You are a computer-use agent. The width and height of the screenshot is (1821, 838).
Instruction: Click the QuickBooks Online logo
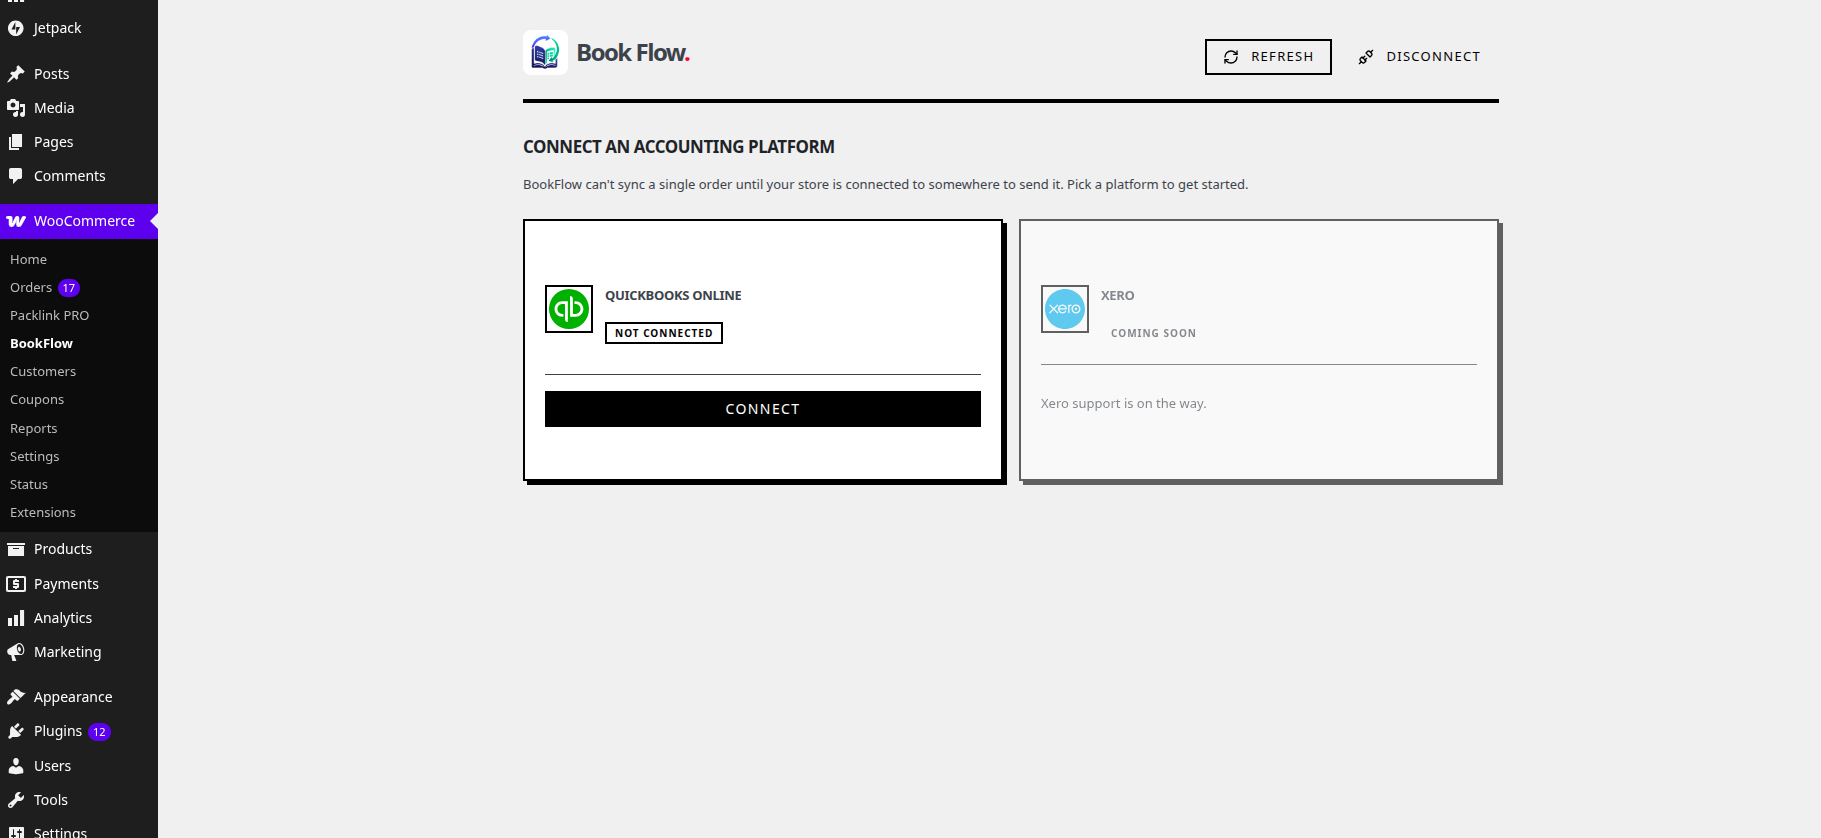[x=569, y=309]
